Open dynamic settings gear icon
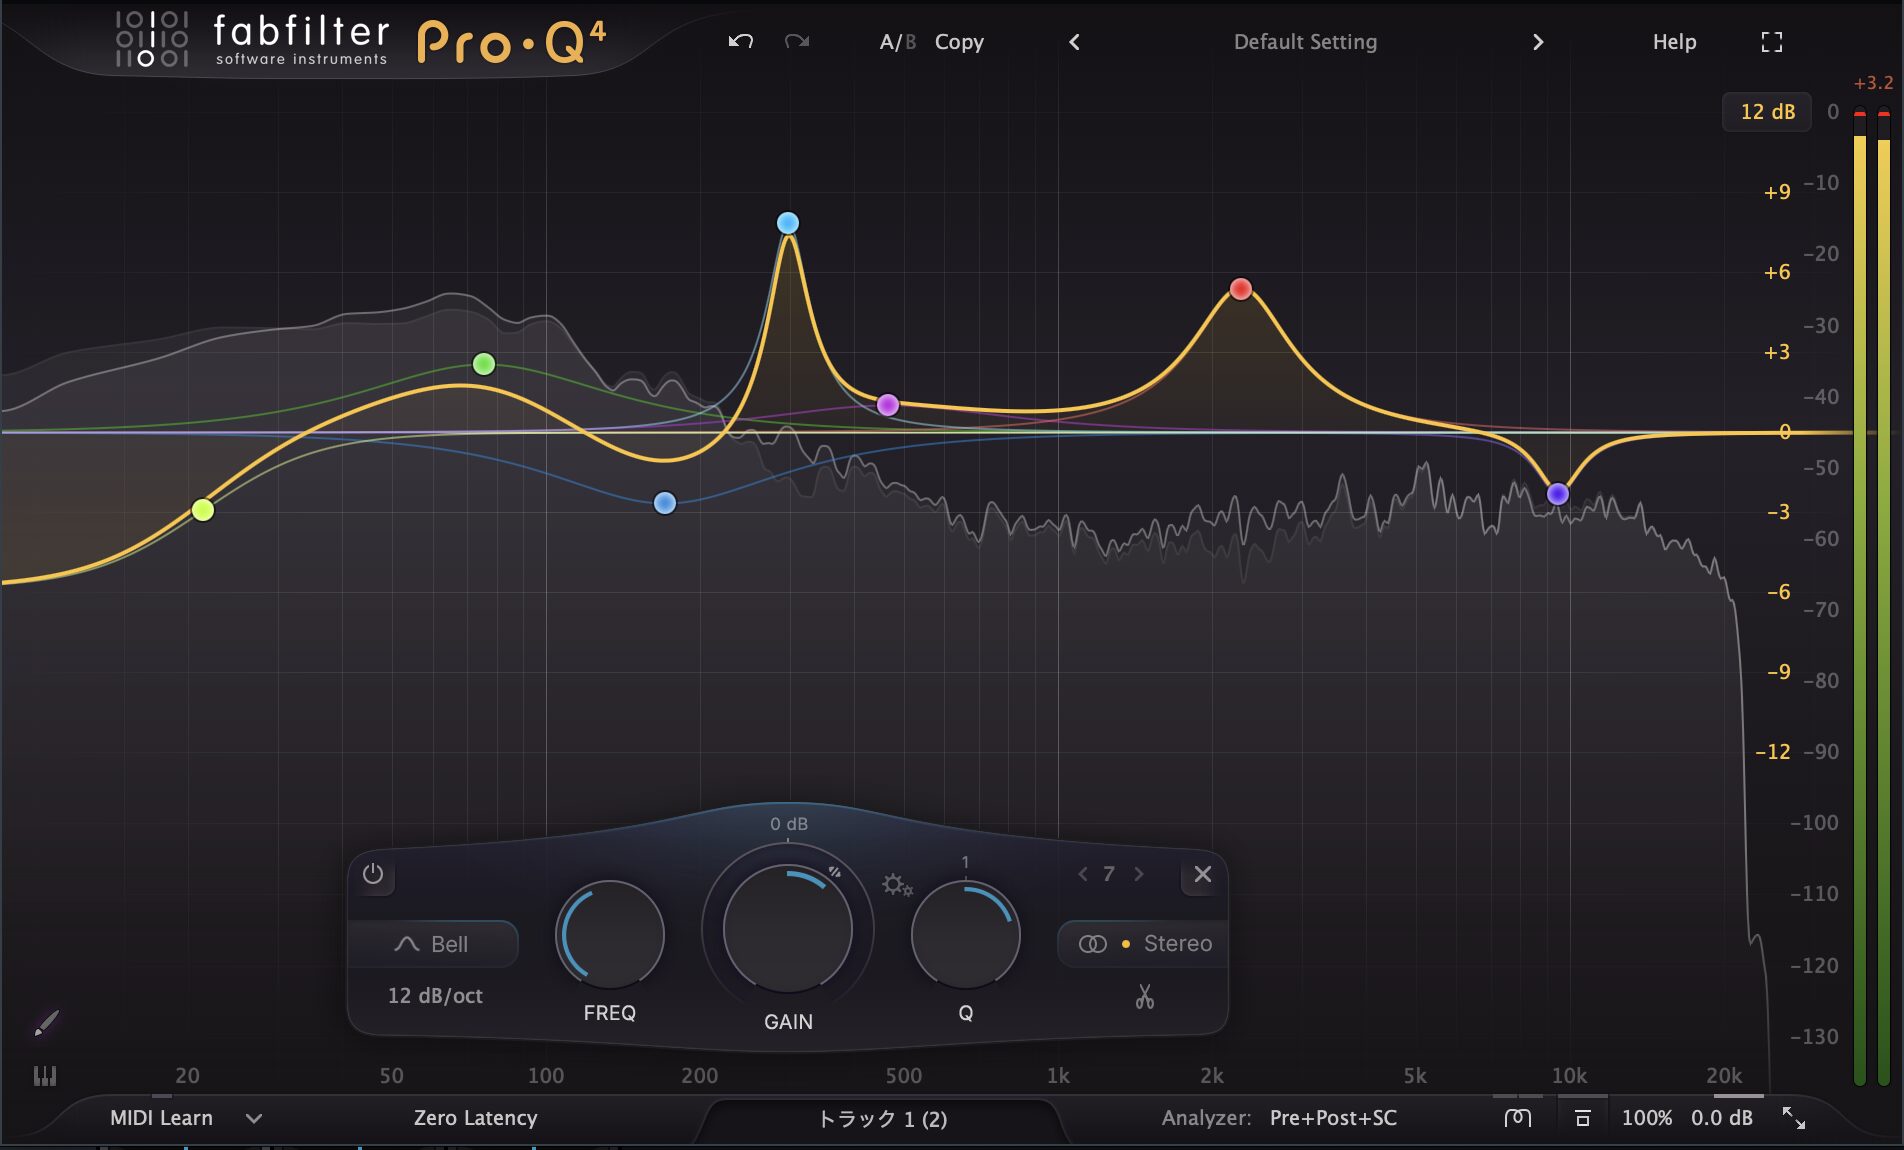Screen dimensions: 1904x1150 (896, 885)
